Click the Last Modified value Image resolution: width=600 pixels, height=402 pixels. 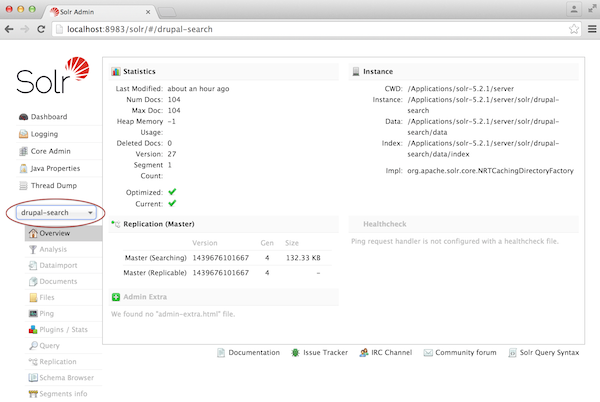point(198,88)
